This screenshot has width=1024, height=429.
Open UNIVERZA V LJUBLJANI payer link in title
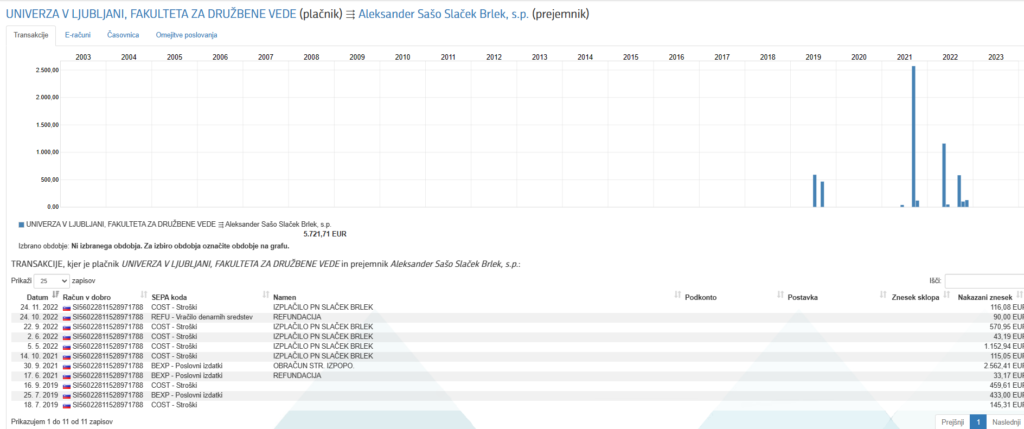pyautogui.click(x=151, y=14)
